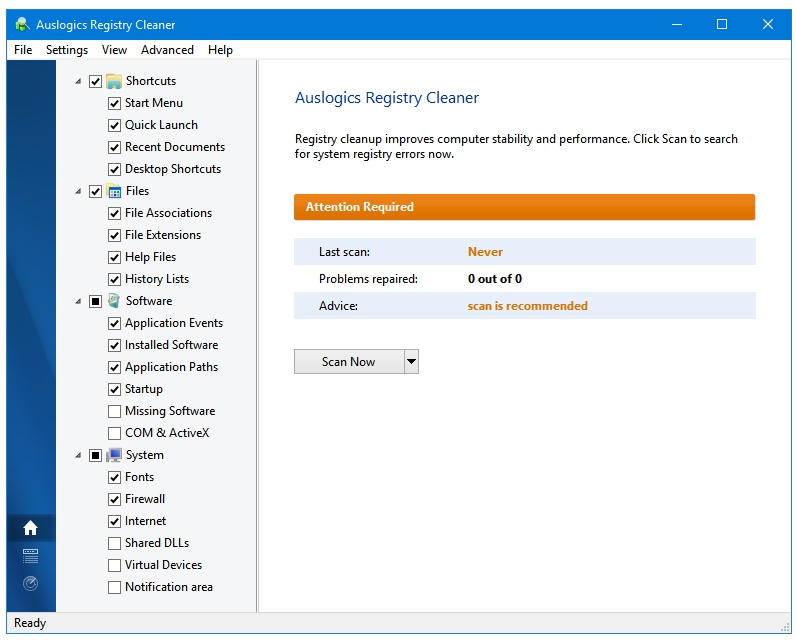Uncheck Quick Launch
796x640 pixels.
114,125
